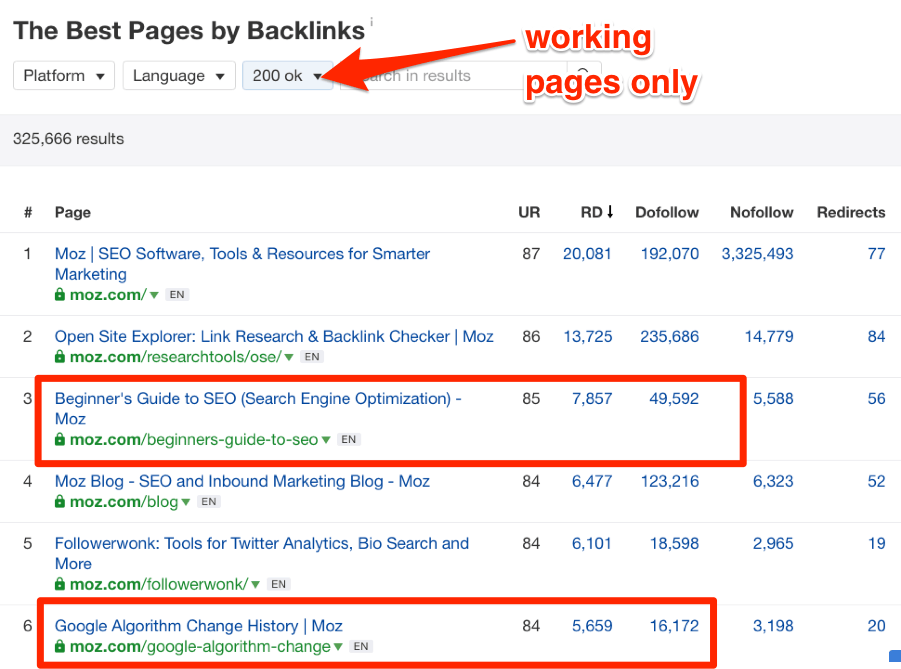Open the Followerwonk page title link
901x669 pixels.
click(261, 553)
